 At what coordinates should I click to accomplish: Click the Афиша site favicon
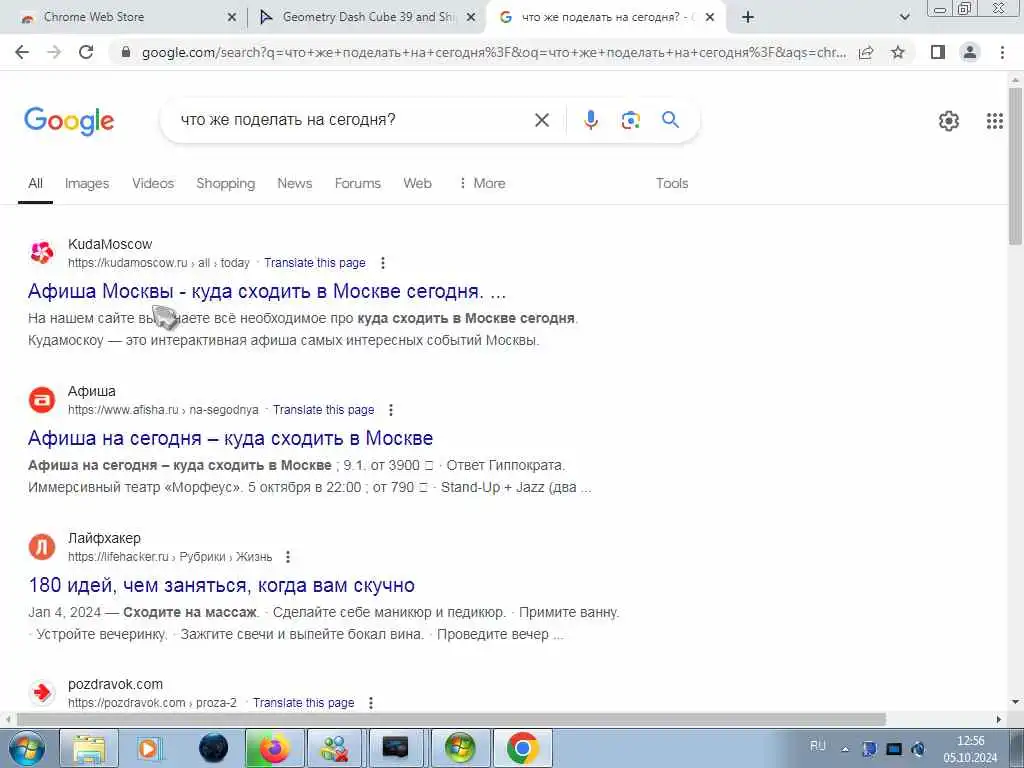coord(42,399)
